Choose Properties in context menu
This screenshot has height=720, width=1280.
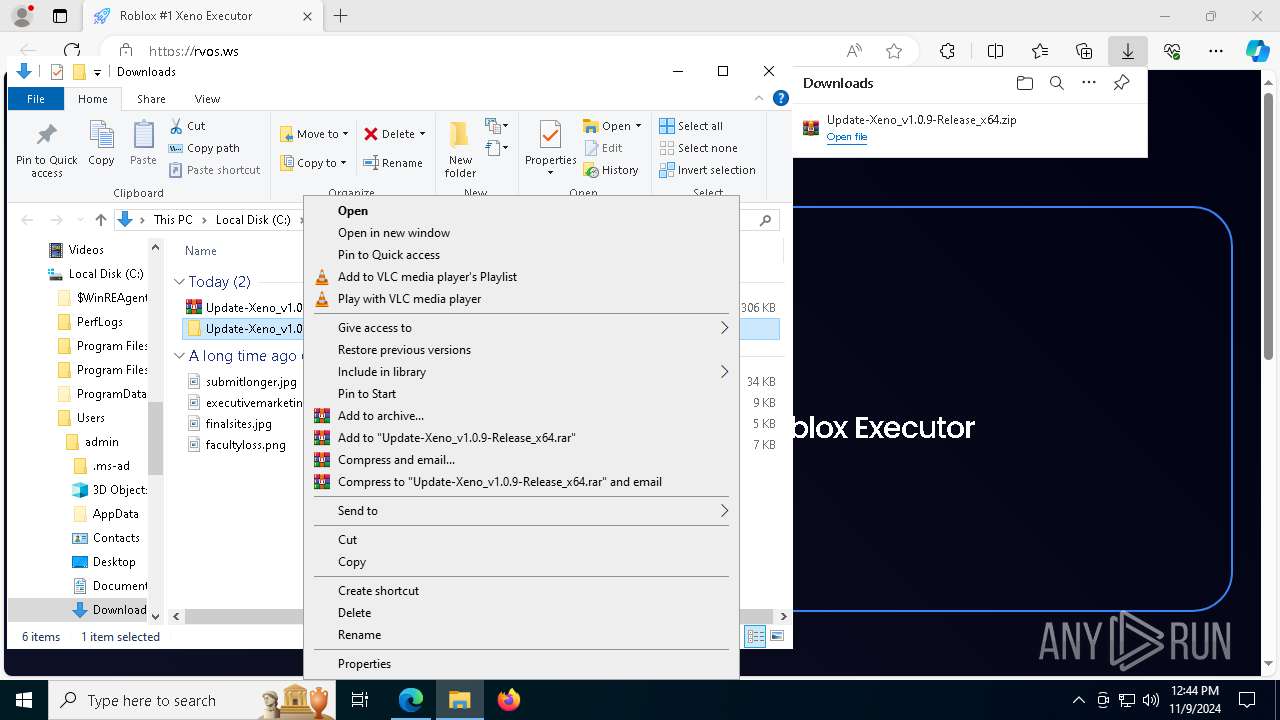(521, 664)
